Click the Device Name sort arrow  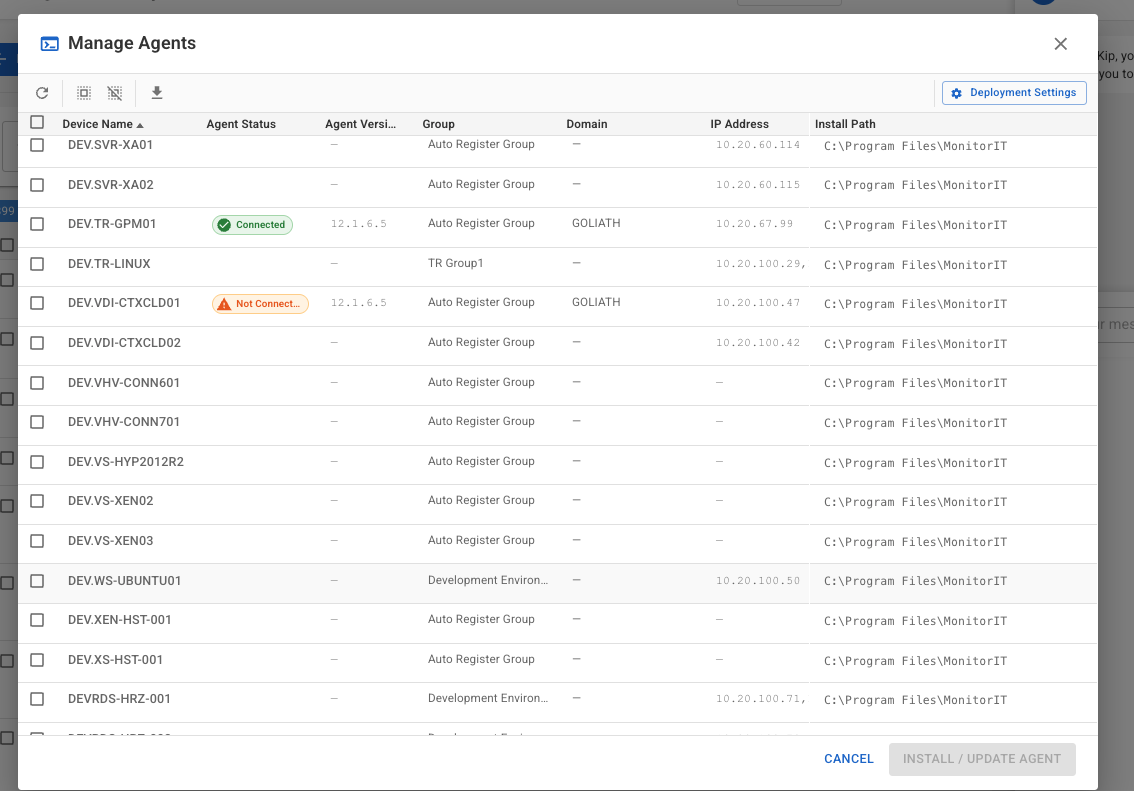coord(140,125)
